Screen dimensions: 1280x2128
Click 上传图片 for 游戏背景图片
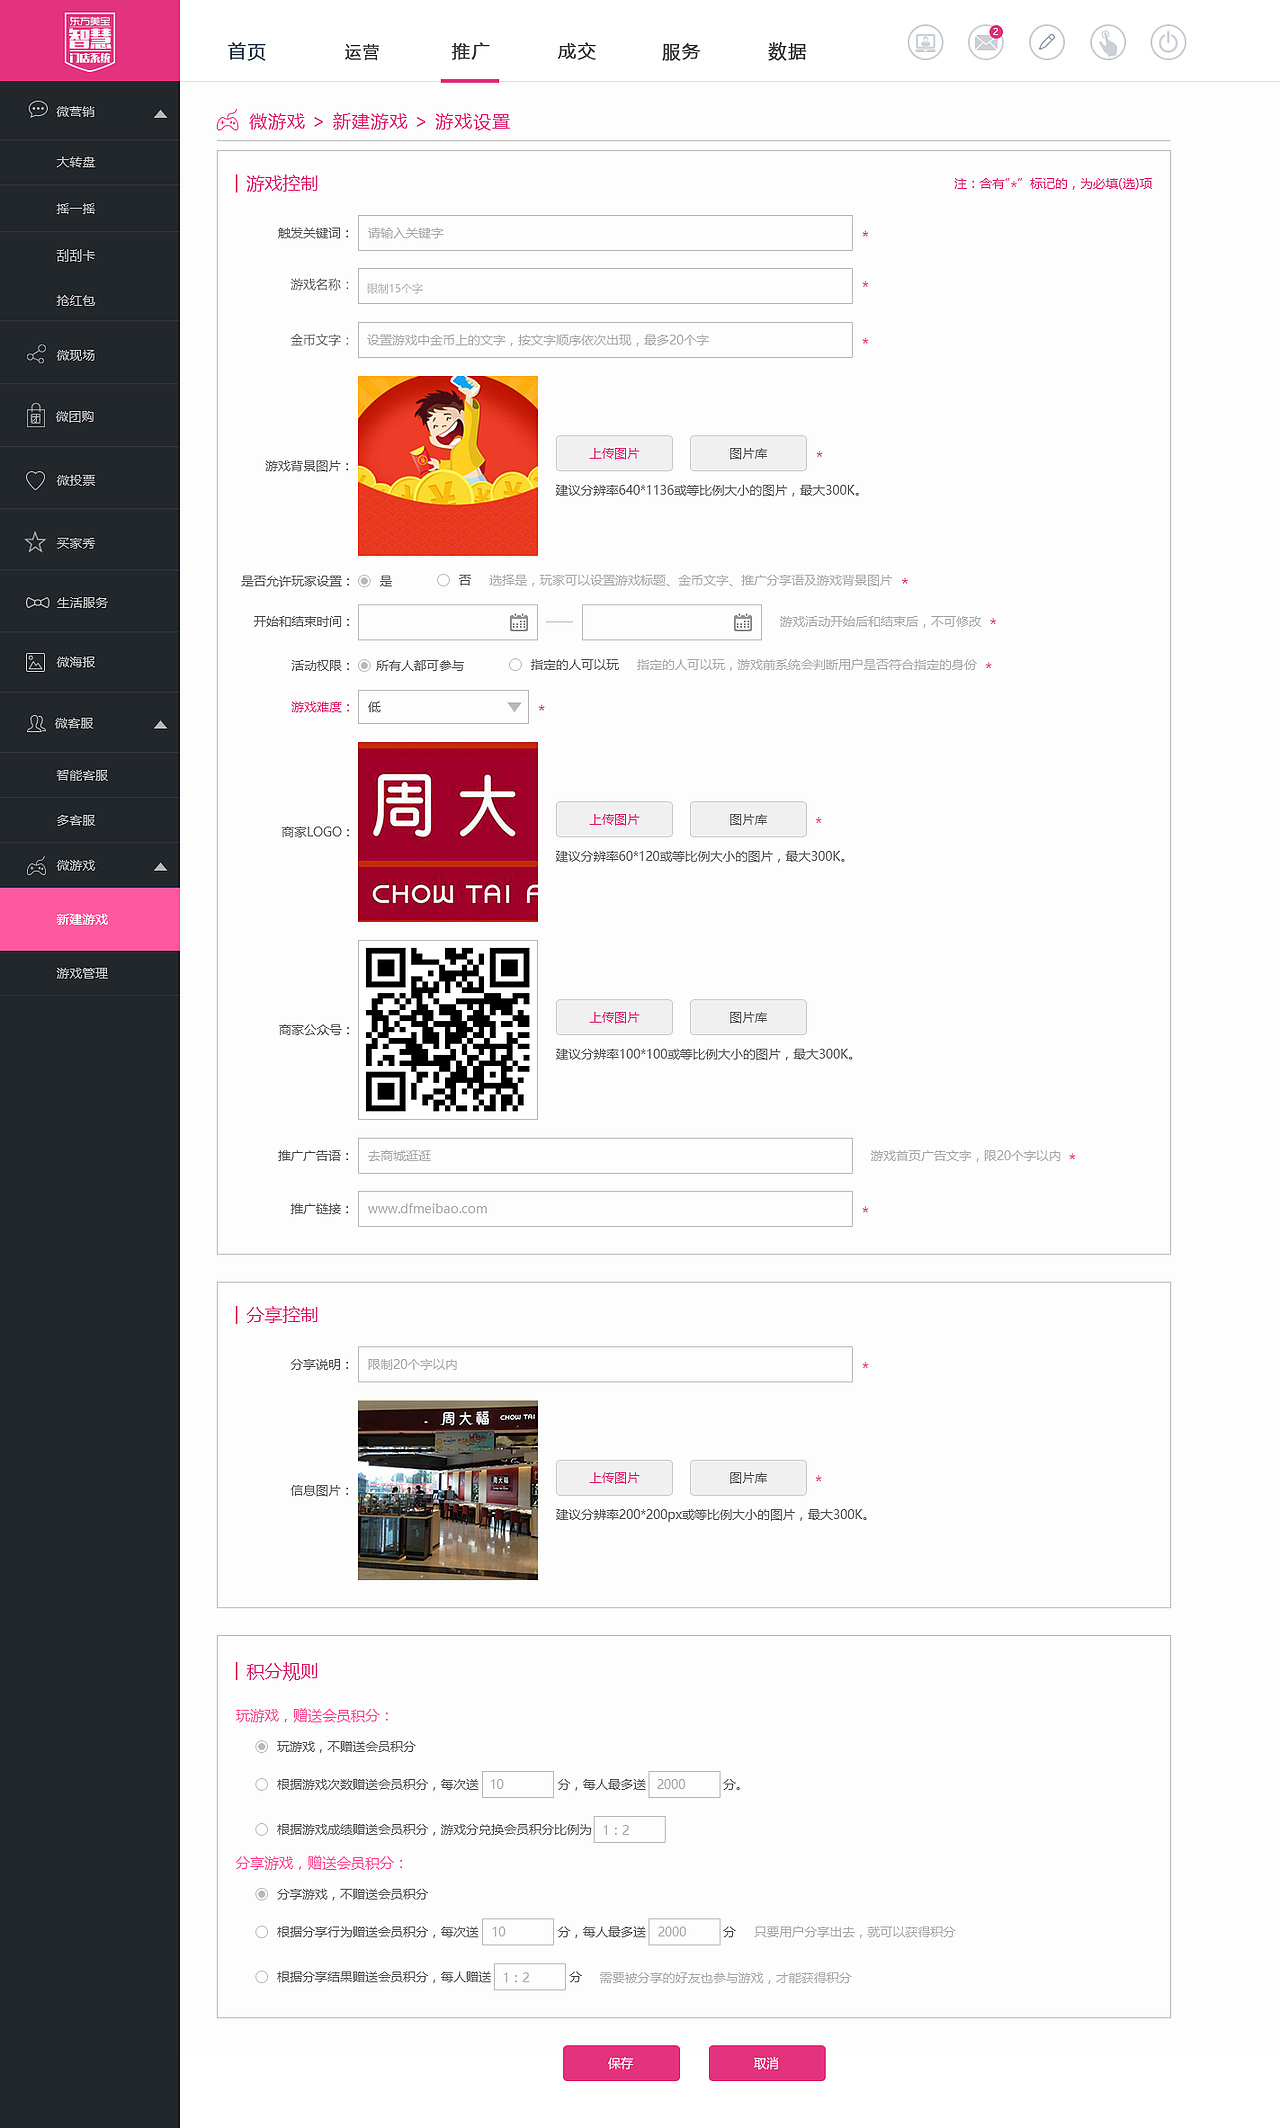tap(614, 453)
